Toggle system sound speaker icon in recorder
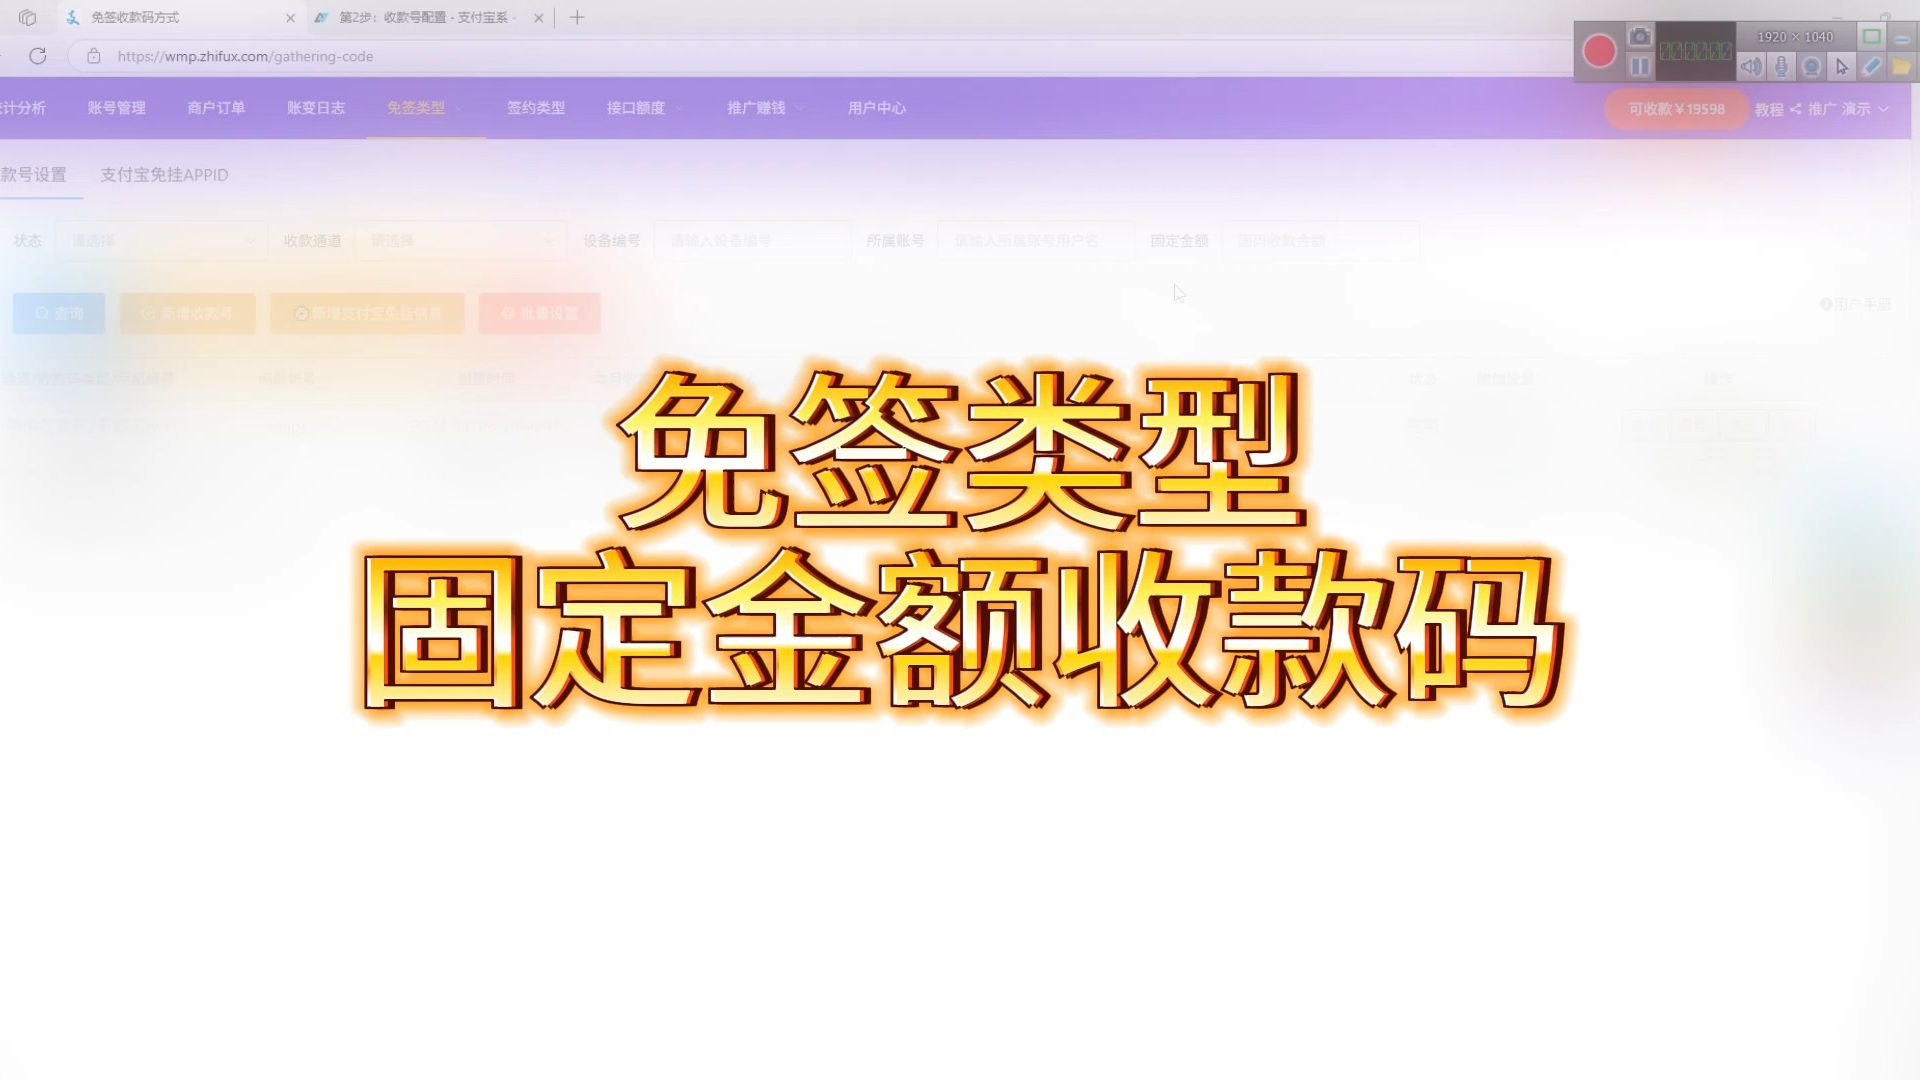Screen dimensions: 1920x1080 (1751, 67)
